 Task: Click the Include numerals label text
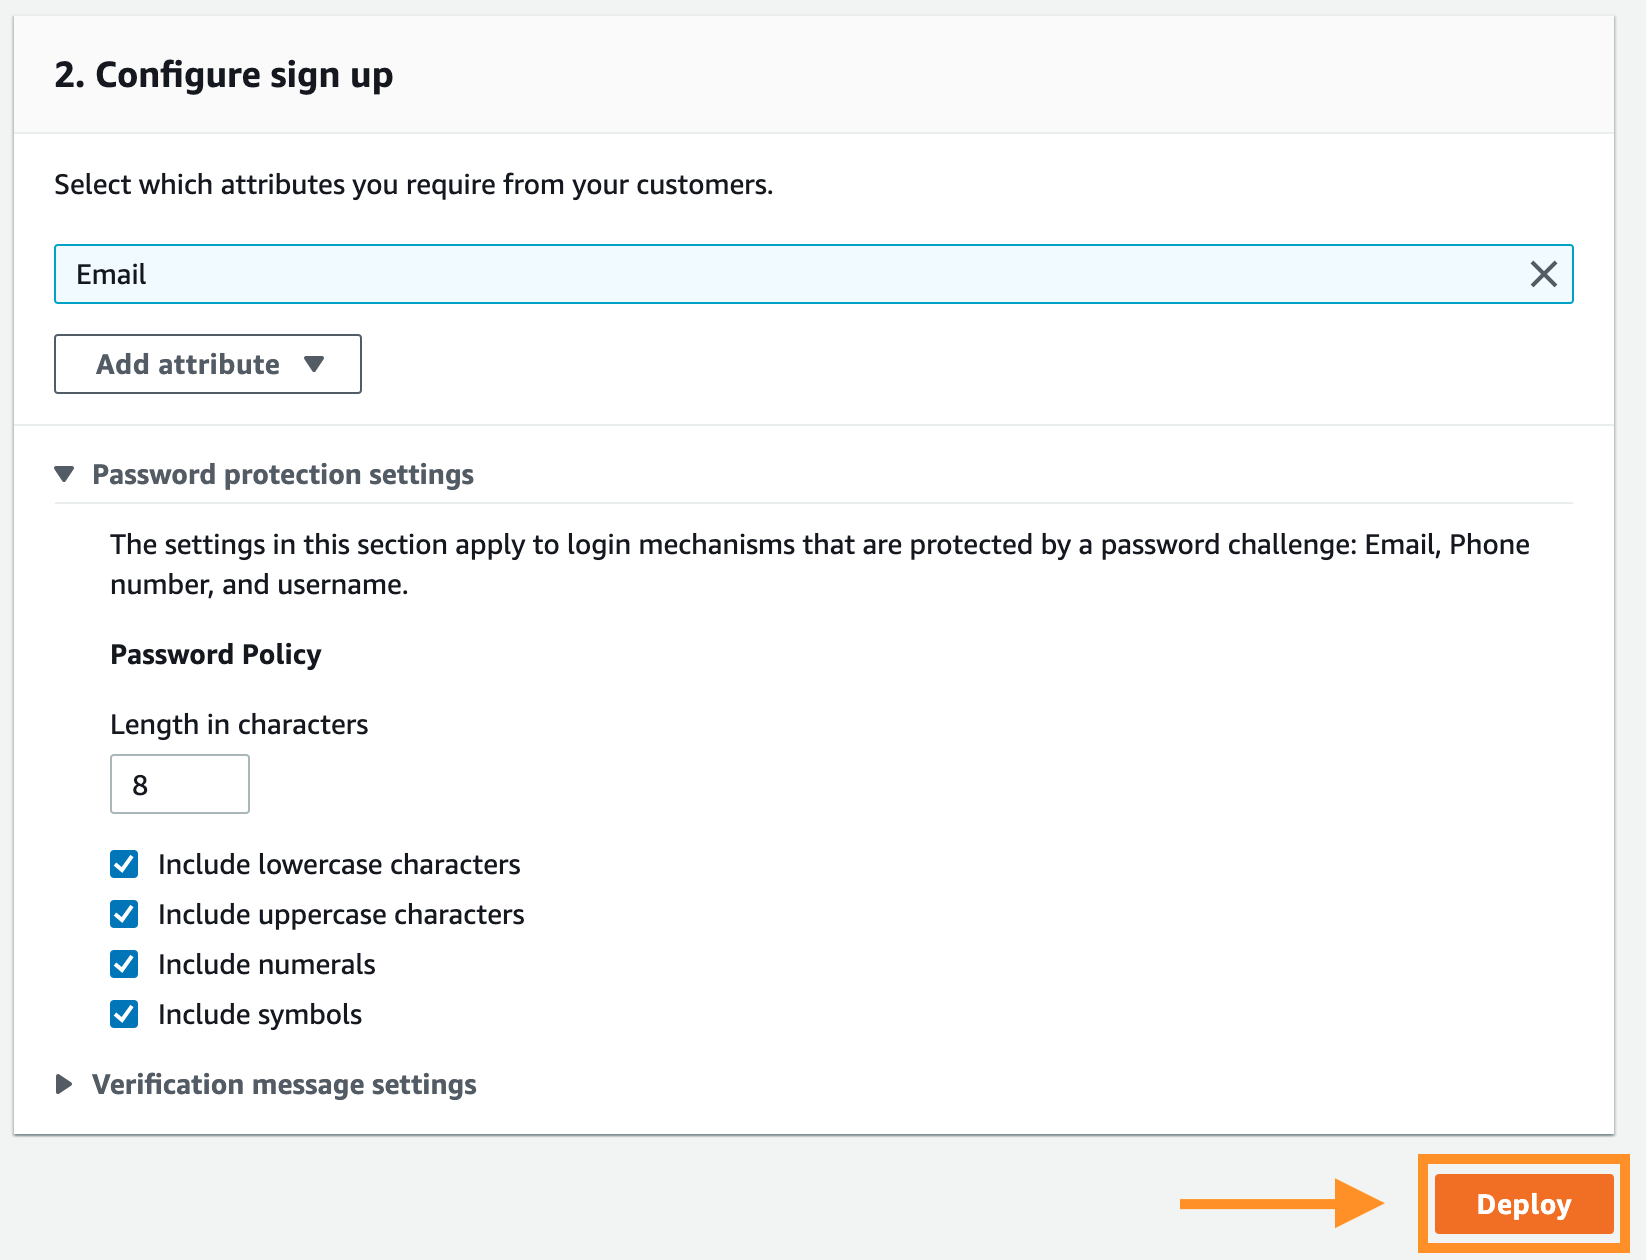[x=267, y=964]
